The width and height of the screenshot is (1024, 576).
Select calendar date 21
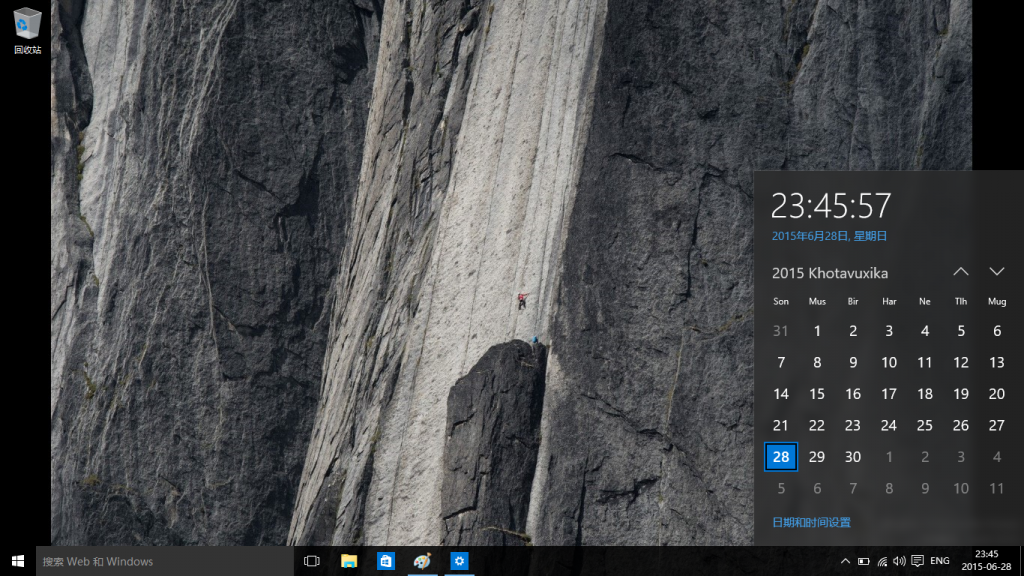click(781, 425)
